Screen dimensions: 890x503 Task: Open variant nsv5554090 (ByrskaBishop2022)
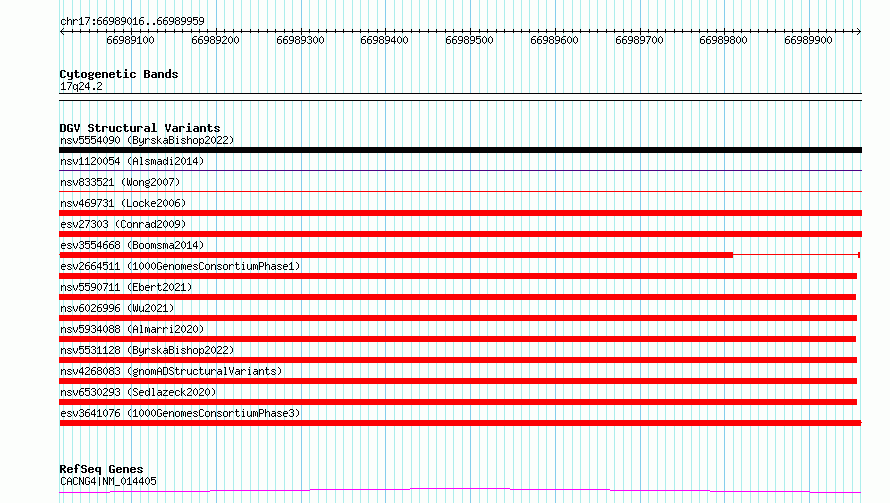click(147, 140)
